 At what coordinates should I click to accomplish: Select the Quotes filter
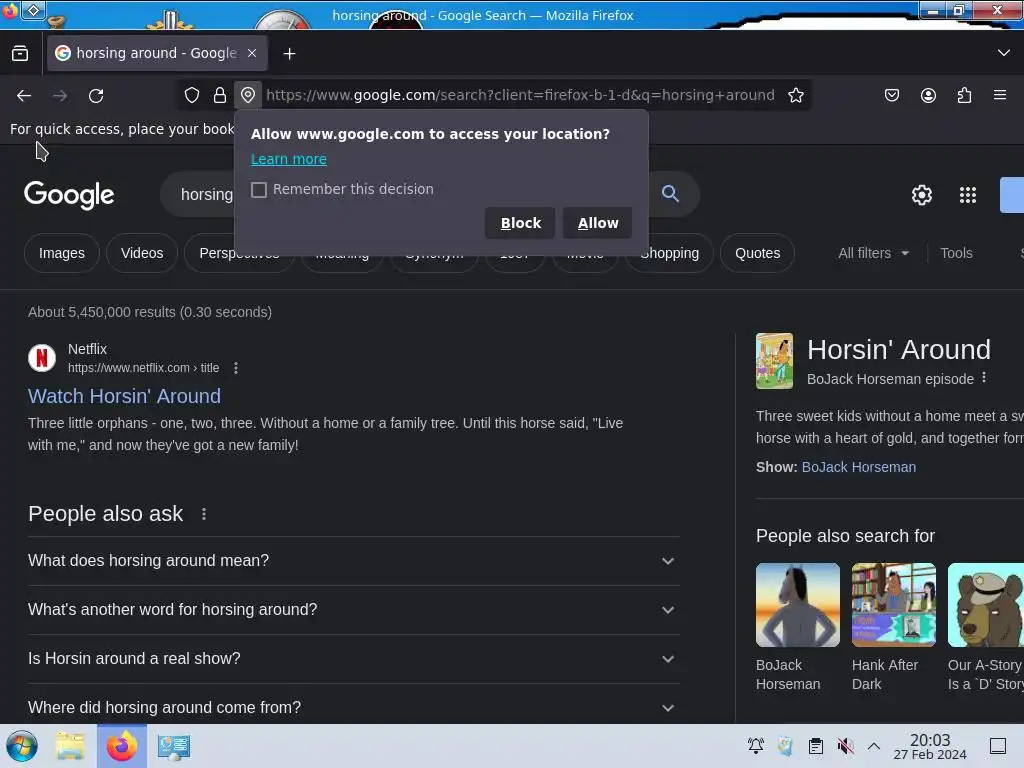point(758,253)
